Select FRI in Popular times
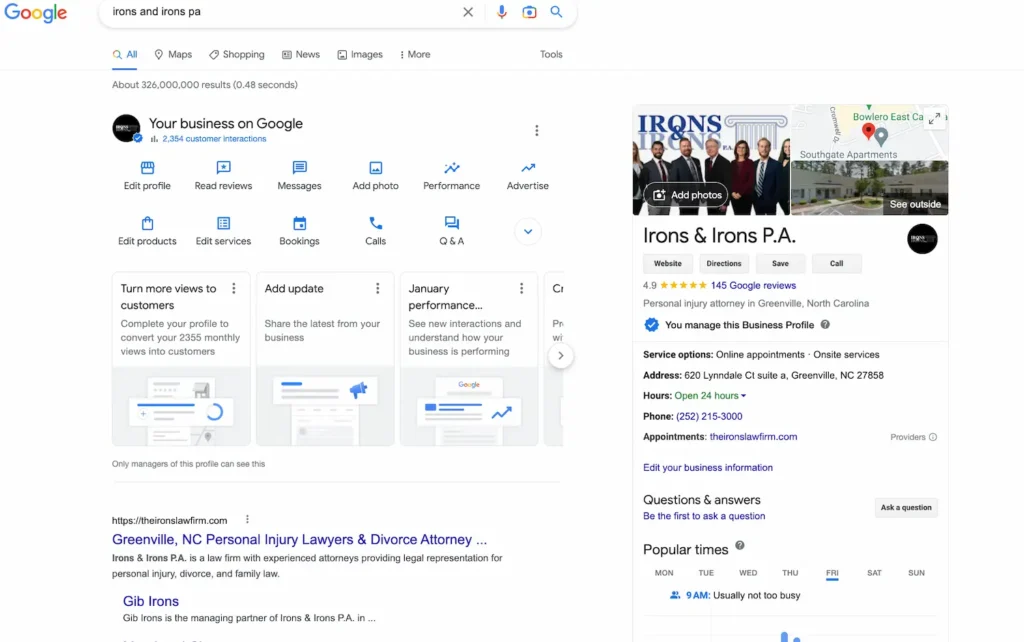Viewport: 1024px width, 642px height. click(x=832, y=573)
